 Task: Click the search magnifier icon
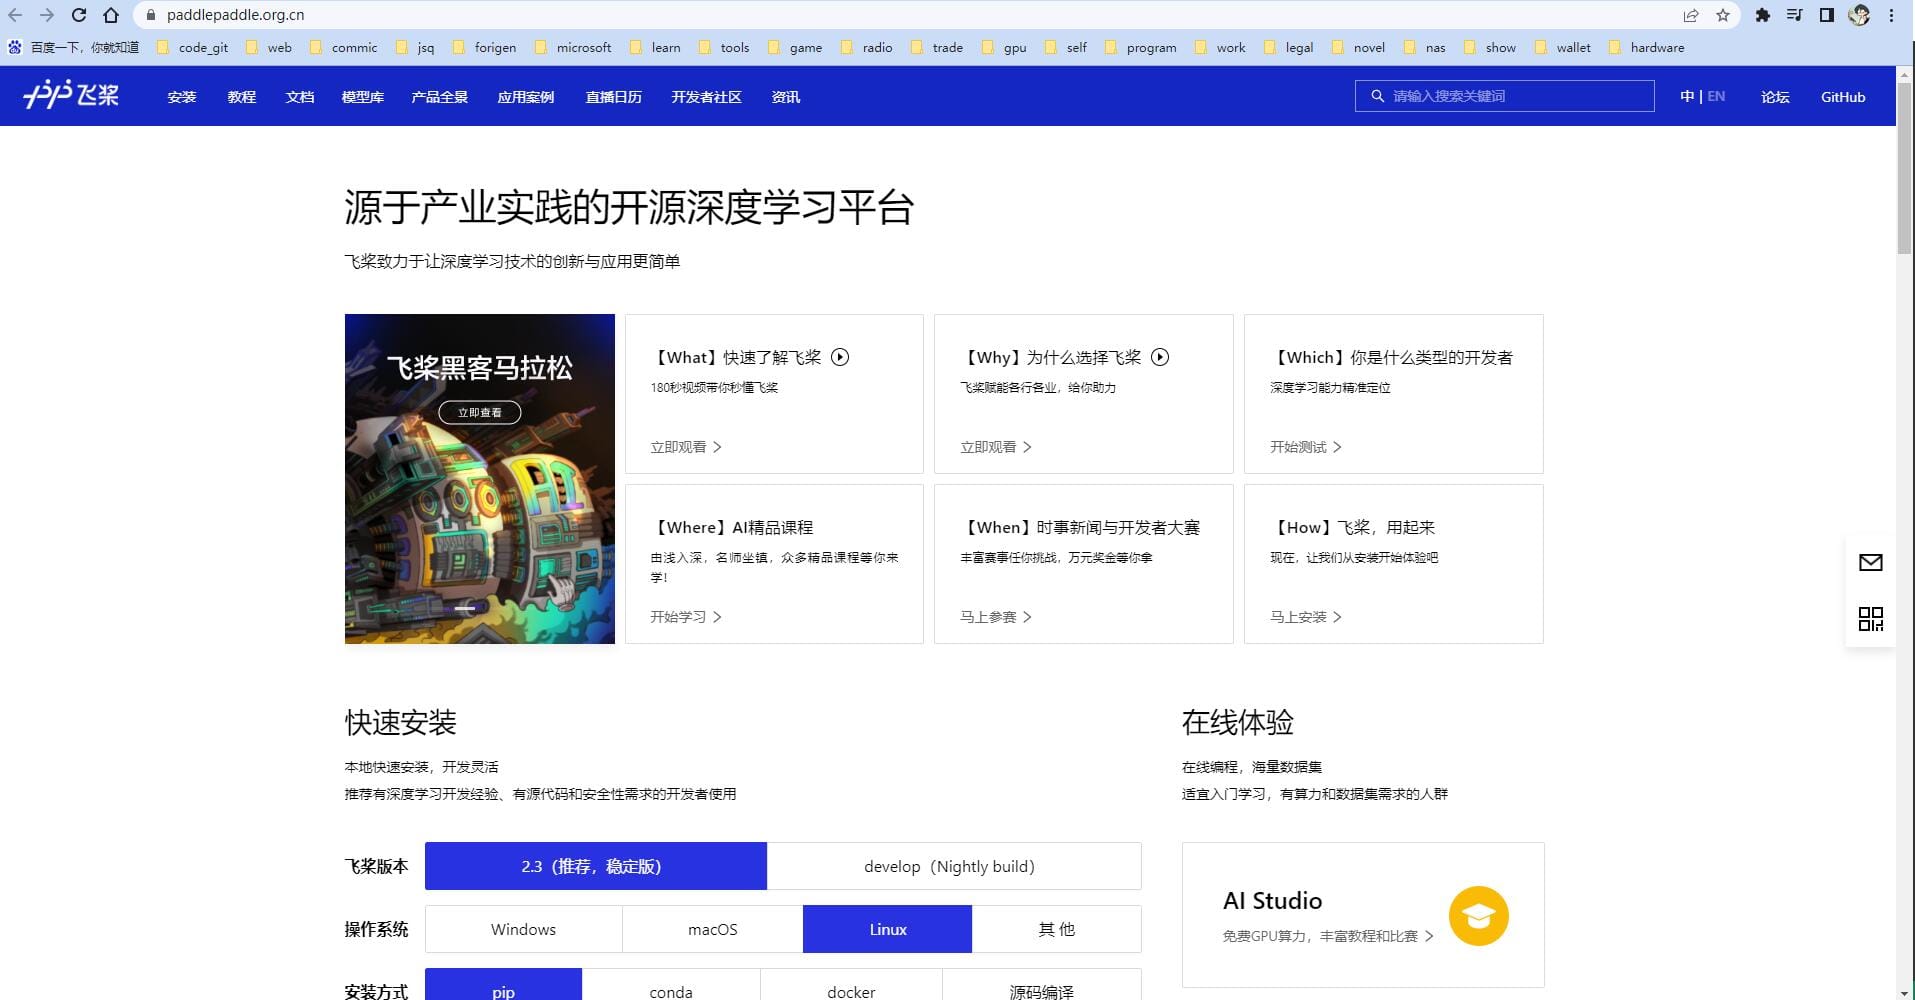click(1377, 96)
